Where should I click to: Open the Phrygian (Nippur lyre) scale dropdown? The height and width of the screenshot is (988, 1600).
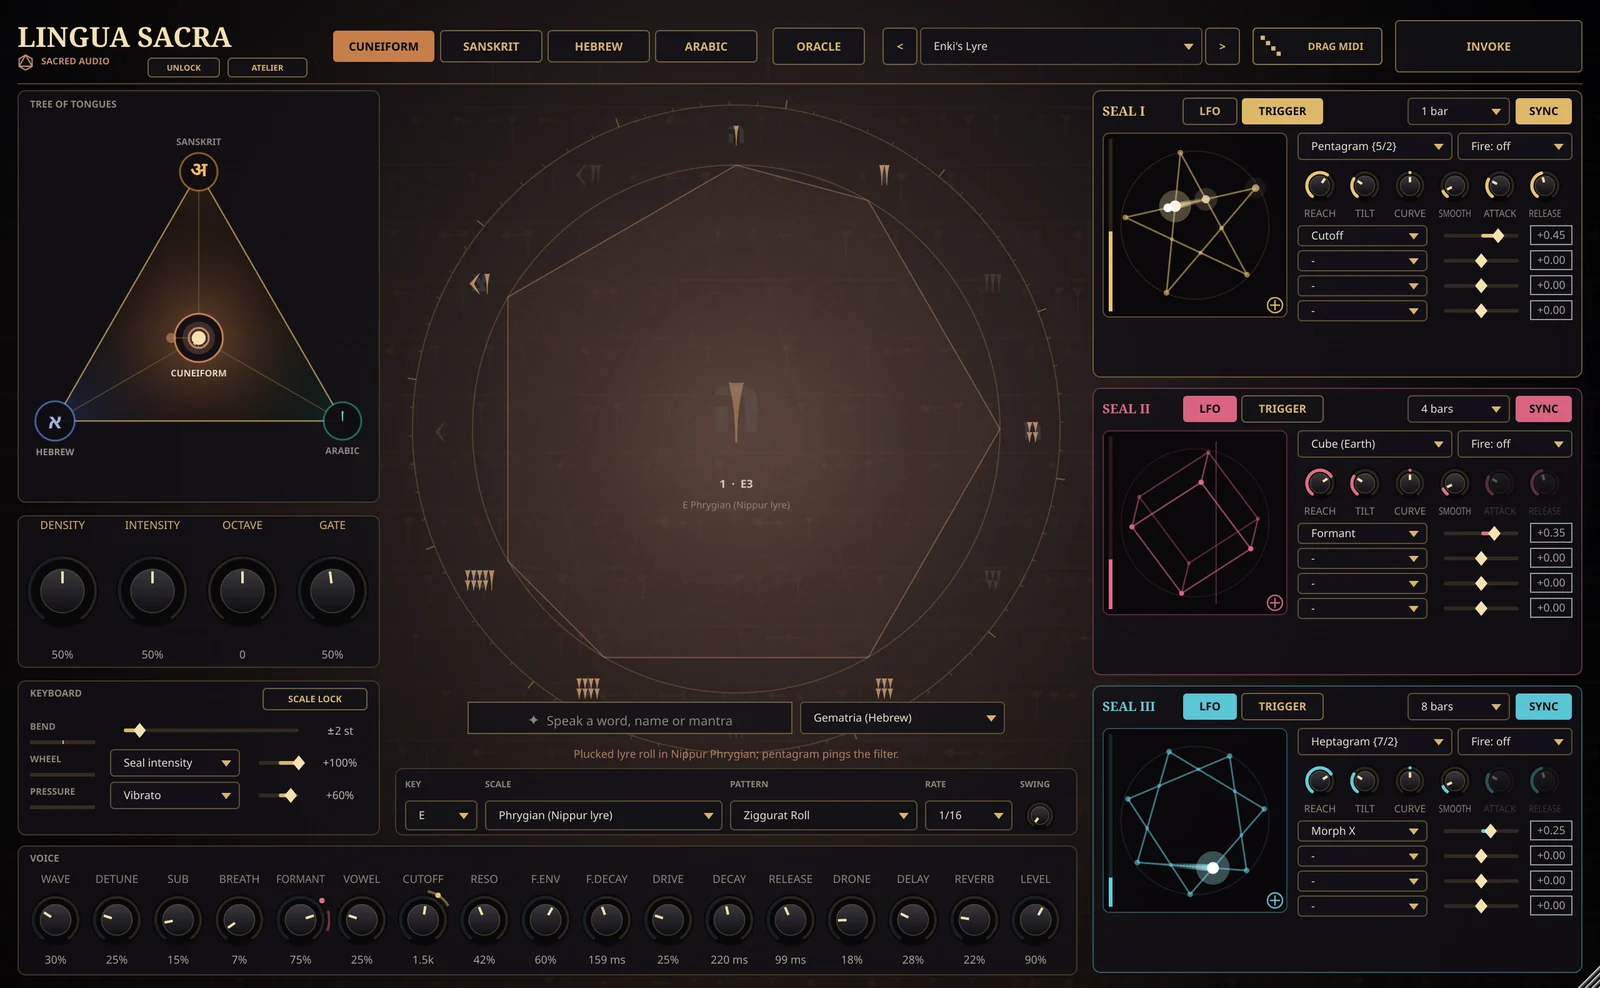[603, 815]
